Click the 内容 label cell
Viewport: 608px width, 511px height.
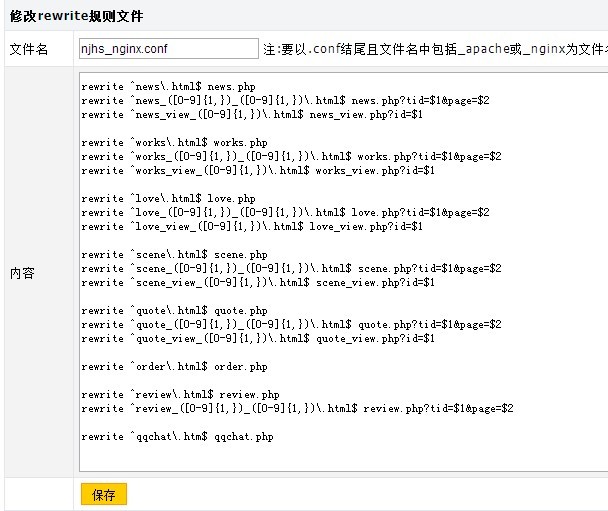(x=22, y=273)
